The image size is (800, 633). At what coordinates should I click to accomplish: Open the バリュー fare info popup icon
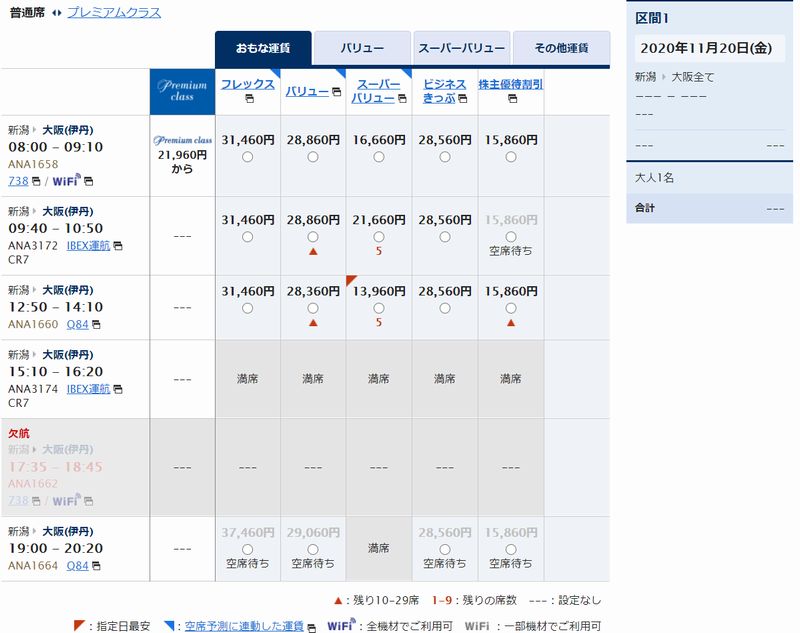point(336,92)
